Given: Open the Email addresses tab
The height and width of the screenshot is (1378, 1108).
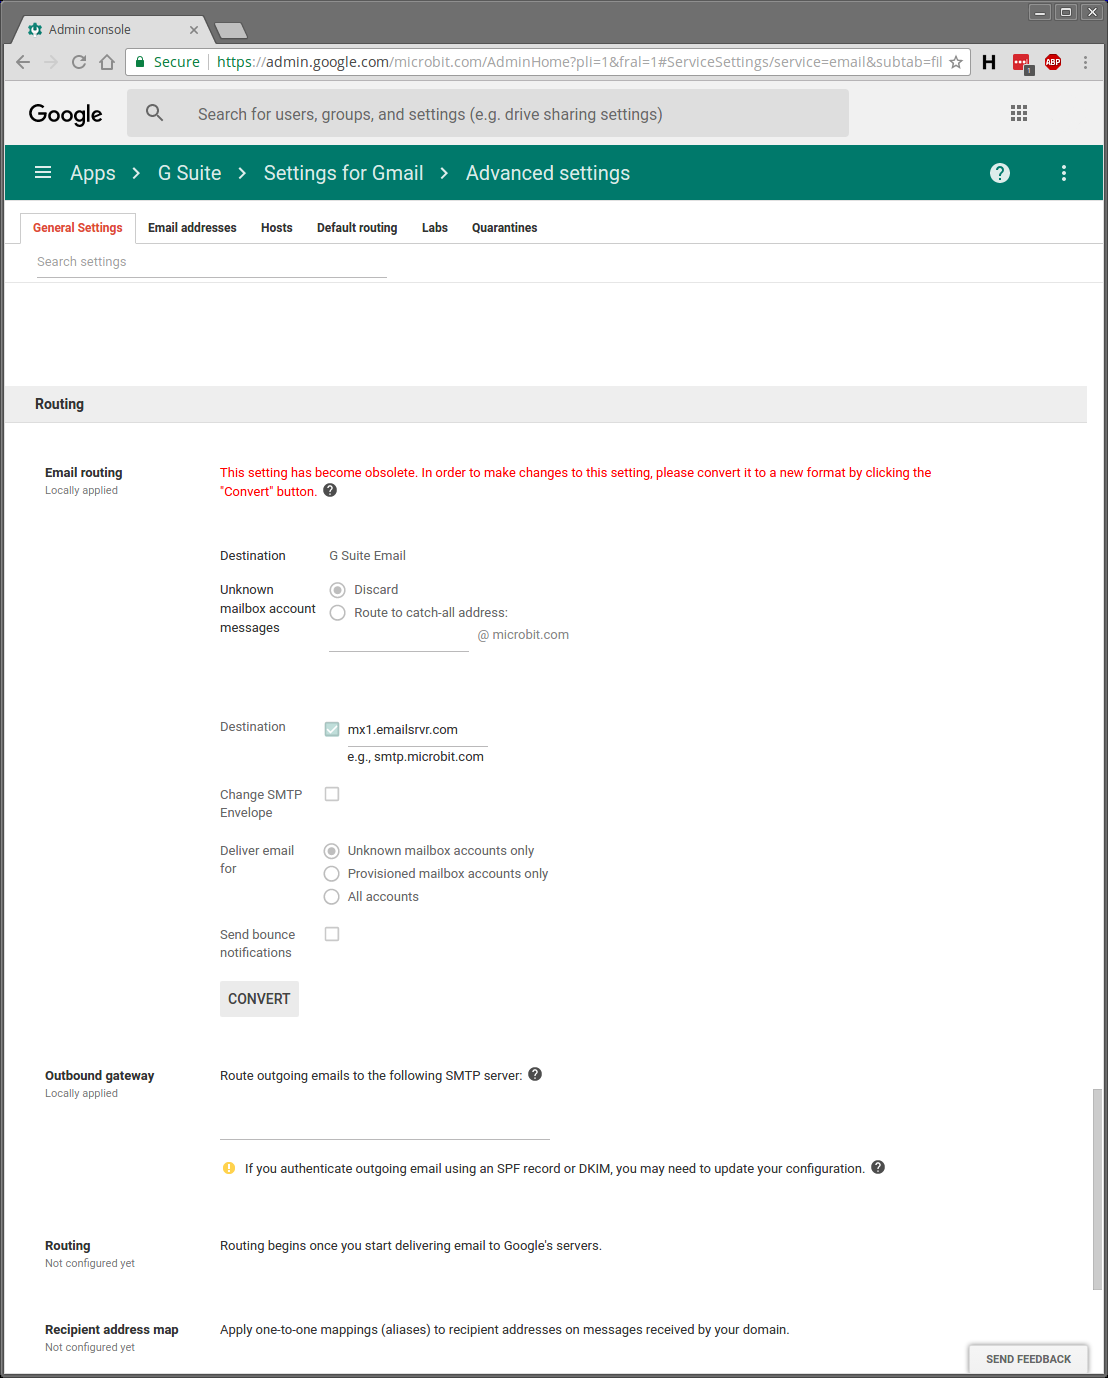Looking at the screenshot, I should (192, 228).
